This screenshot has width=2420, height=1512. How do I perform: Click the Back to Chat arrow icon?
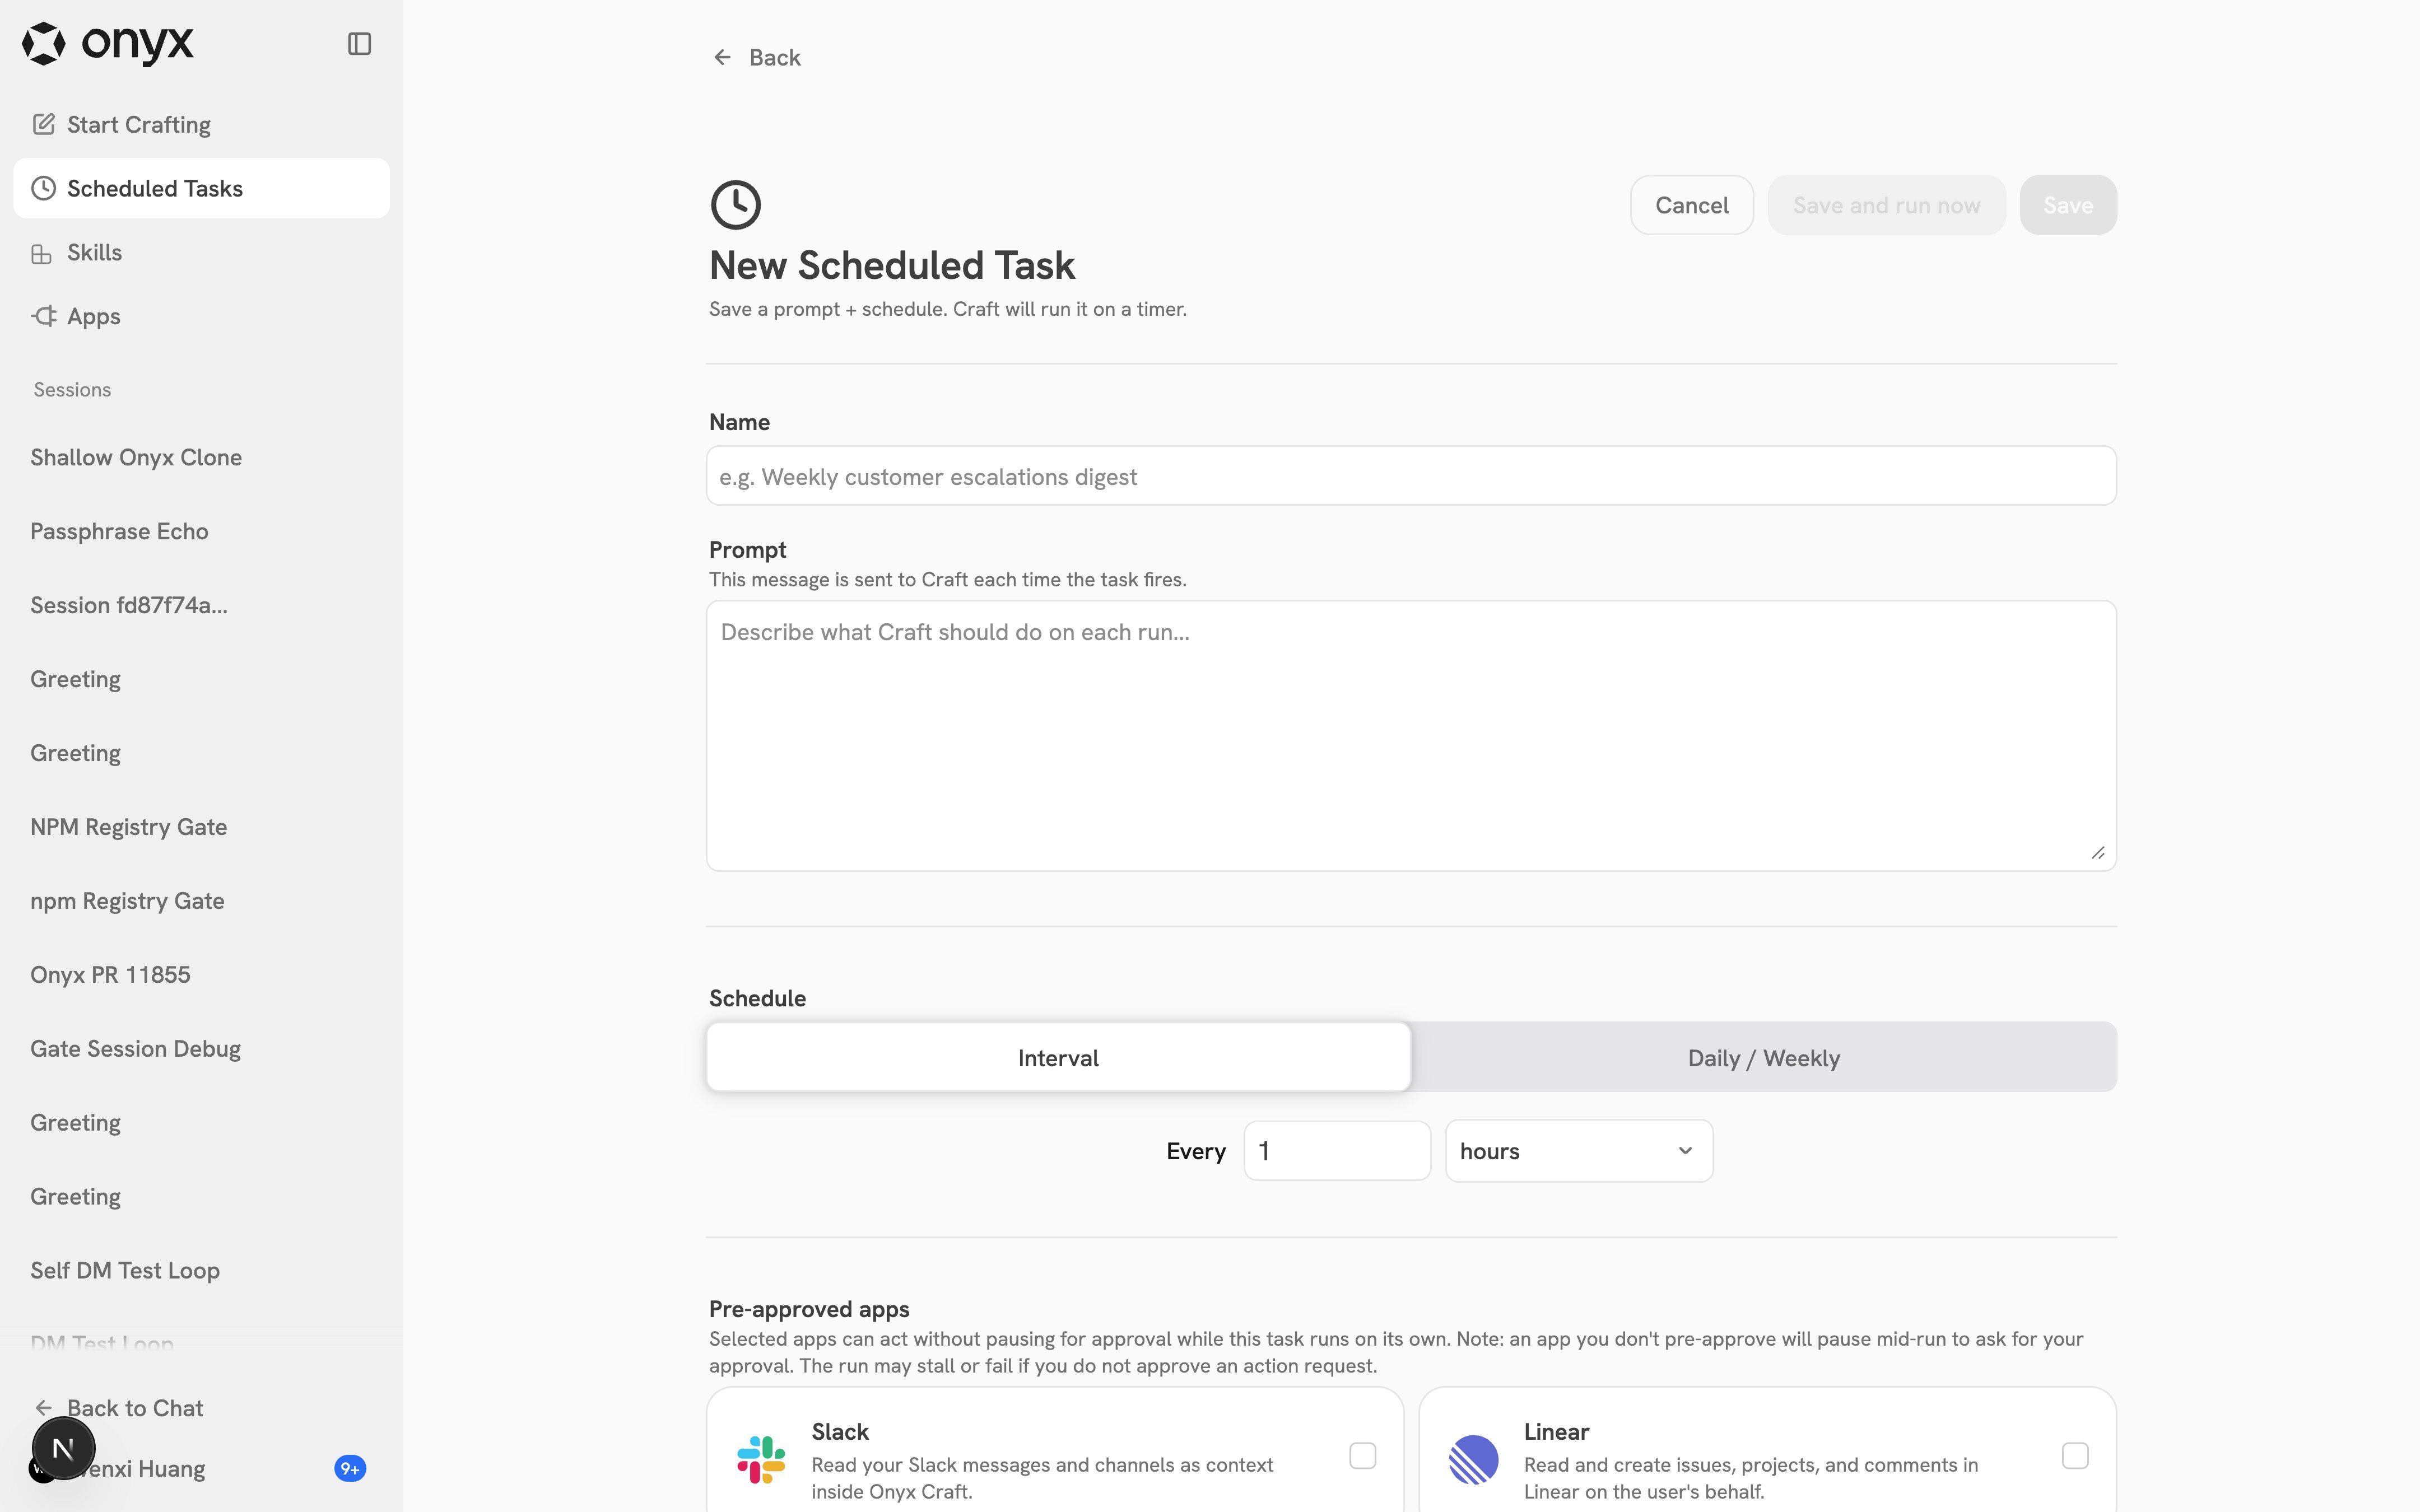[43, 1408]
